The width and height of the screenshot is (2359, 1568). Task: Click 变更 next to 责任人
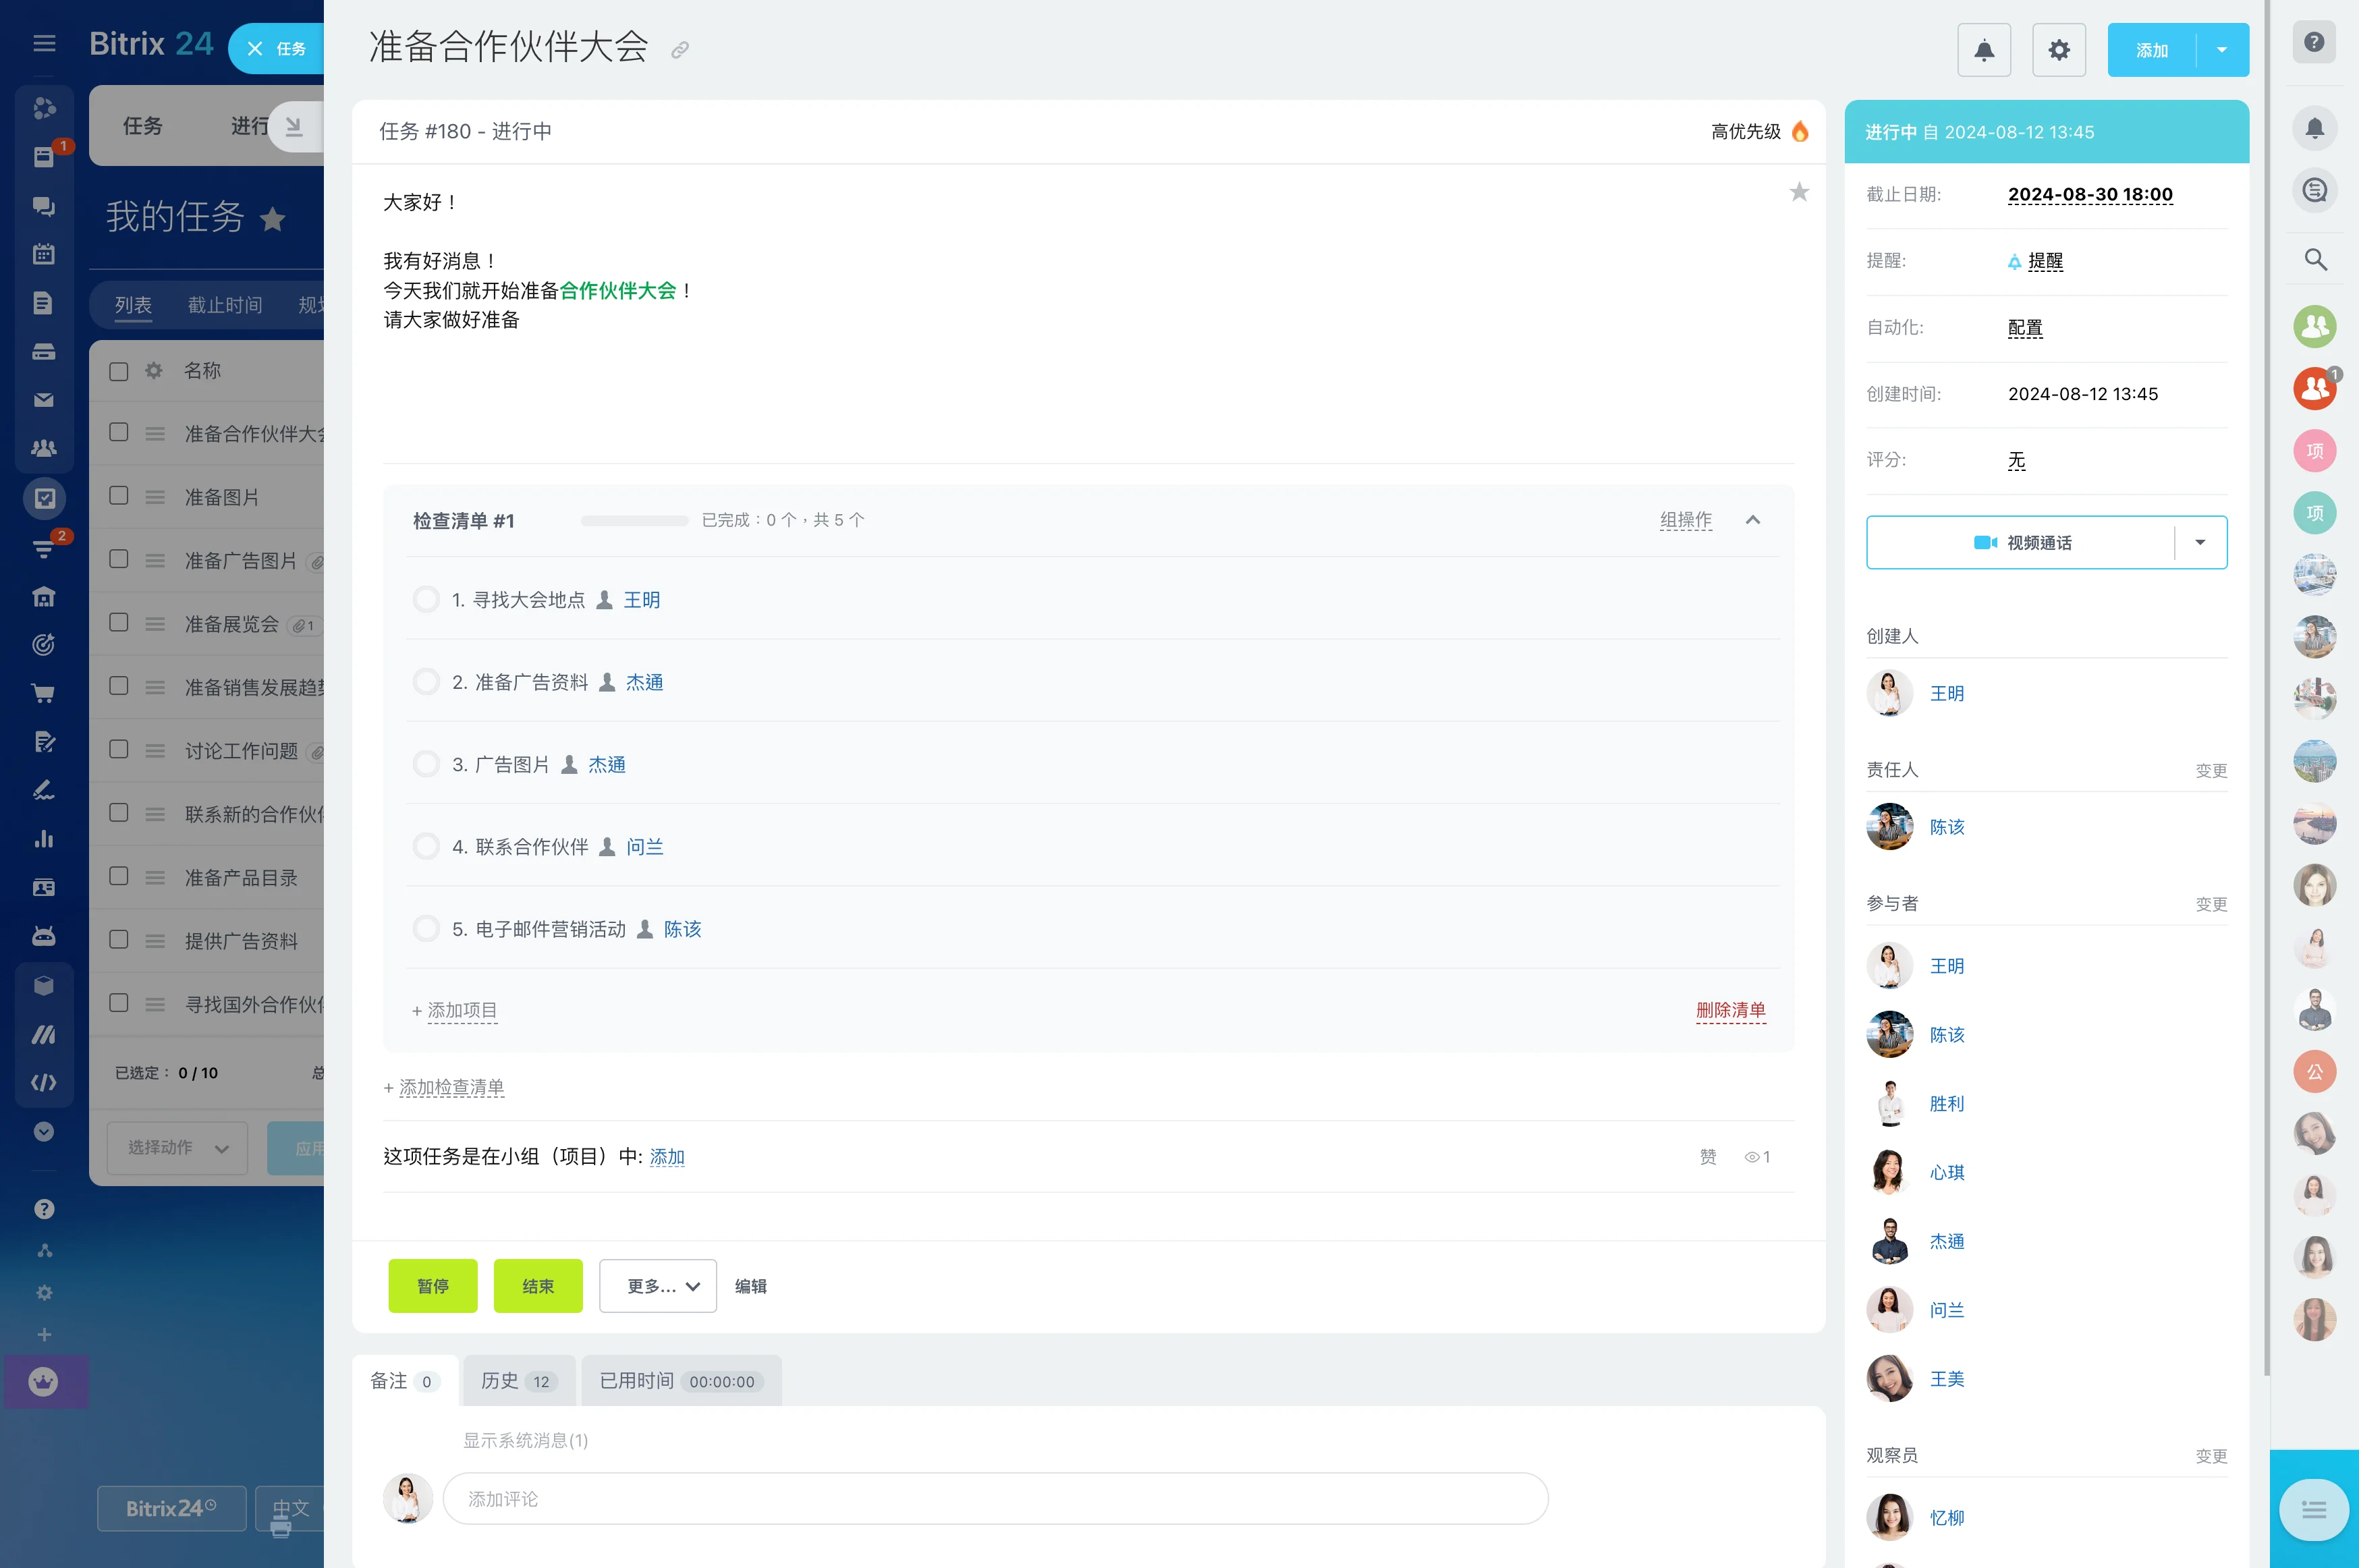[x=2211, y=770]
